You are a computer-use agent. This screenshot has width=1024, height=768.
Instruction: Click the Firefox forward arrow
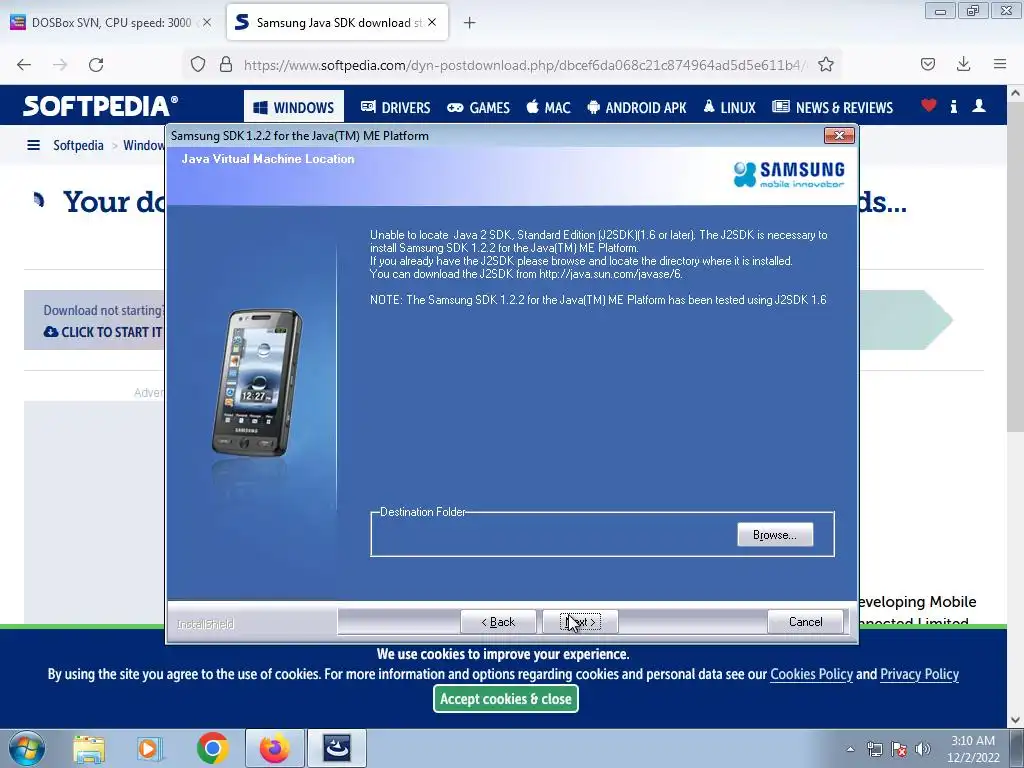coord(60,64)
